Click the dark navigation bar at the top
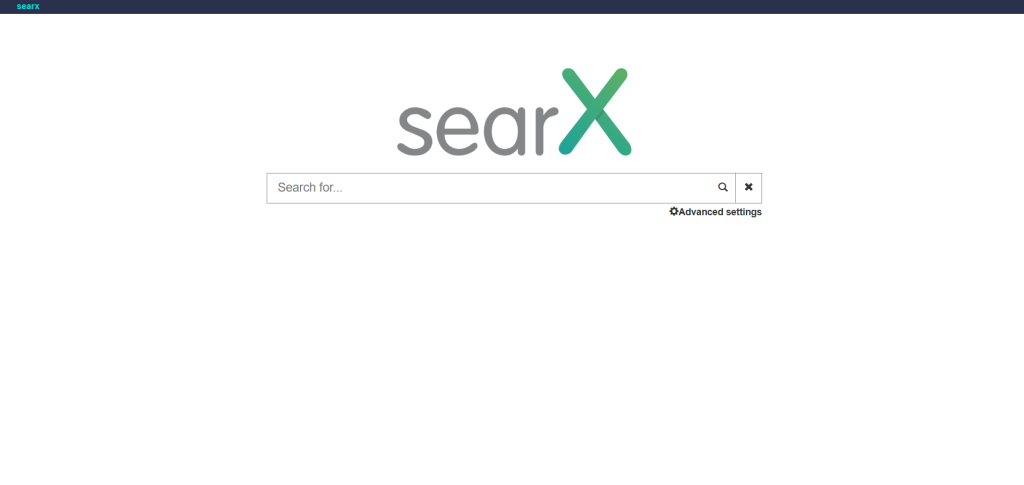Screen dimensions: 1024x485 click(x=512, y=7)
